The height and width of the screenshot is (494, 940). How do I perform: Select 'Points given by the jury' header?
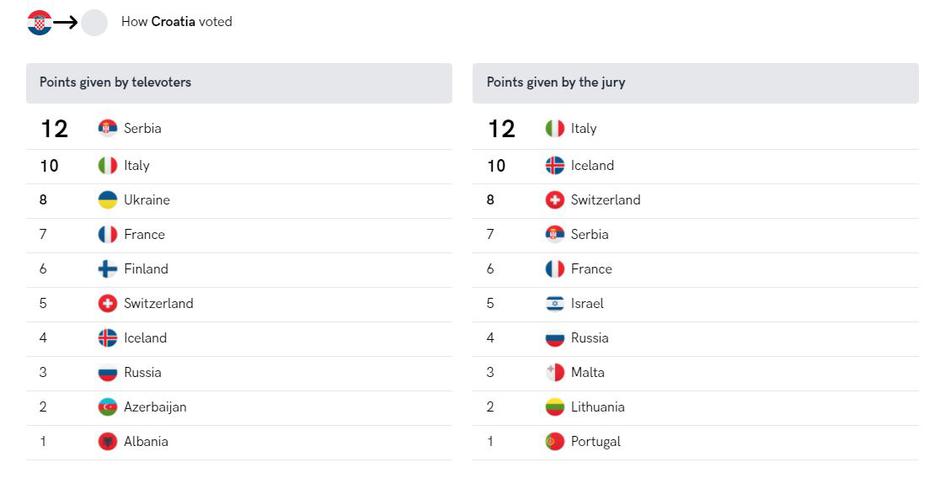coord(556,82)
